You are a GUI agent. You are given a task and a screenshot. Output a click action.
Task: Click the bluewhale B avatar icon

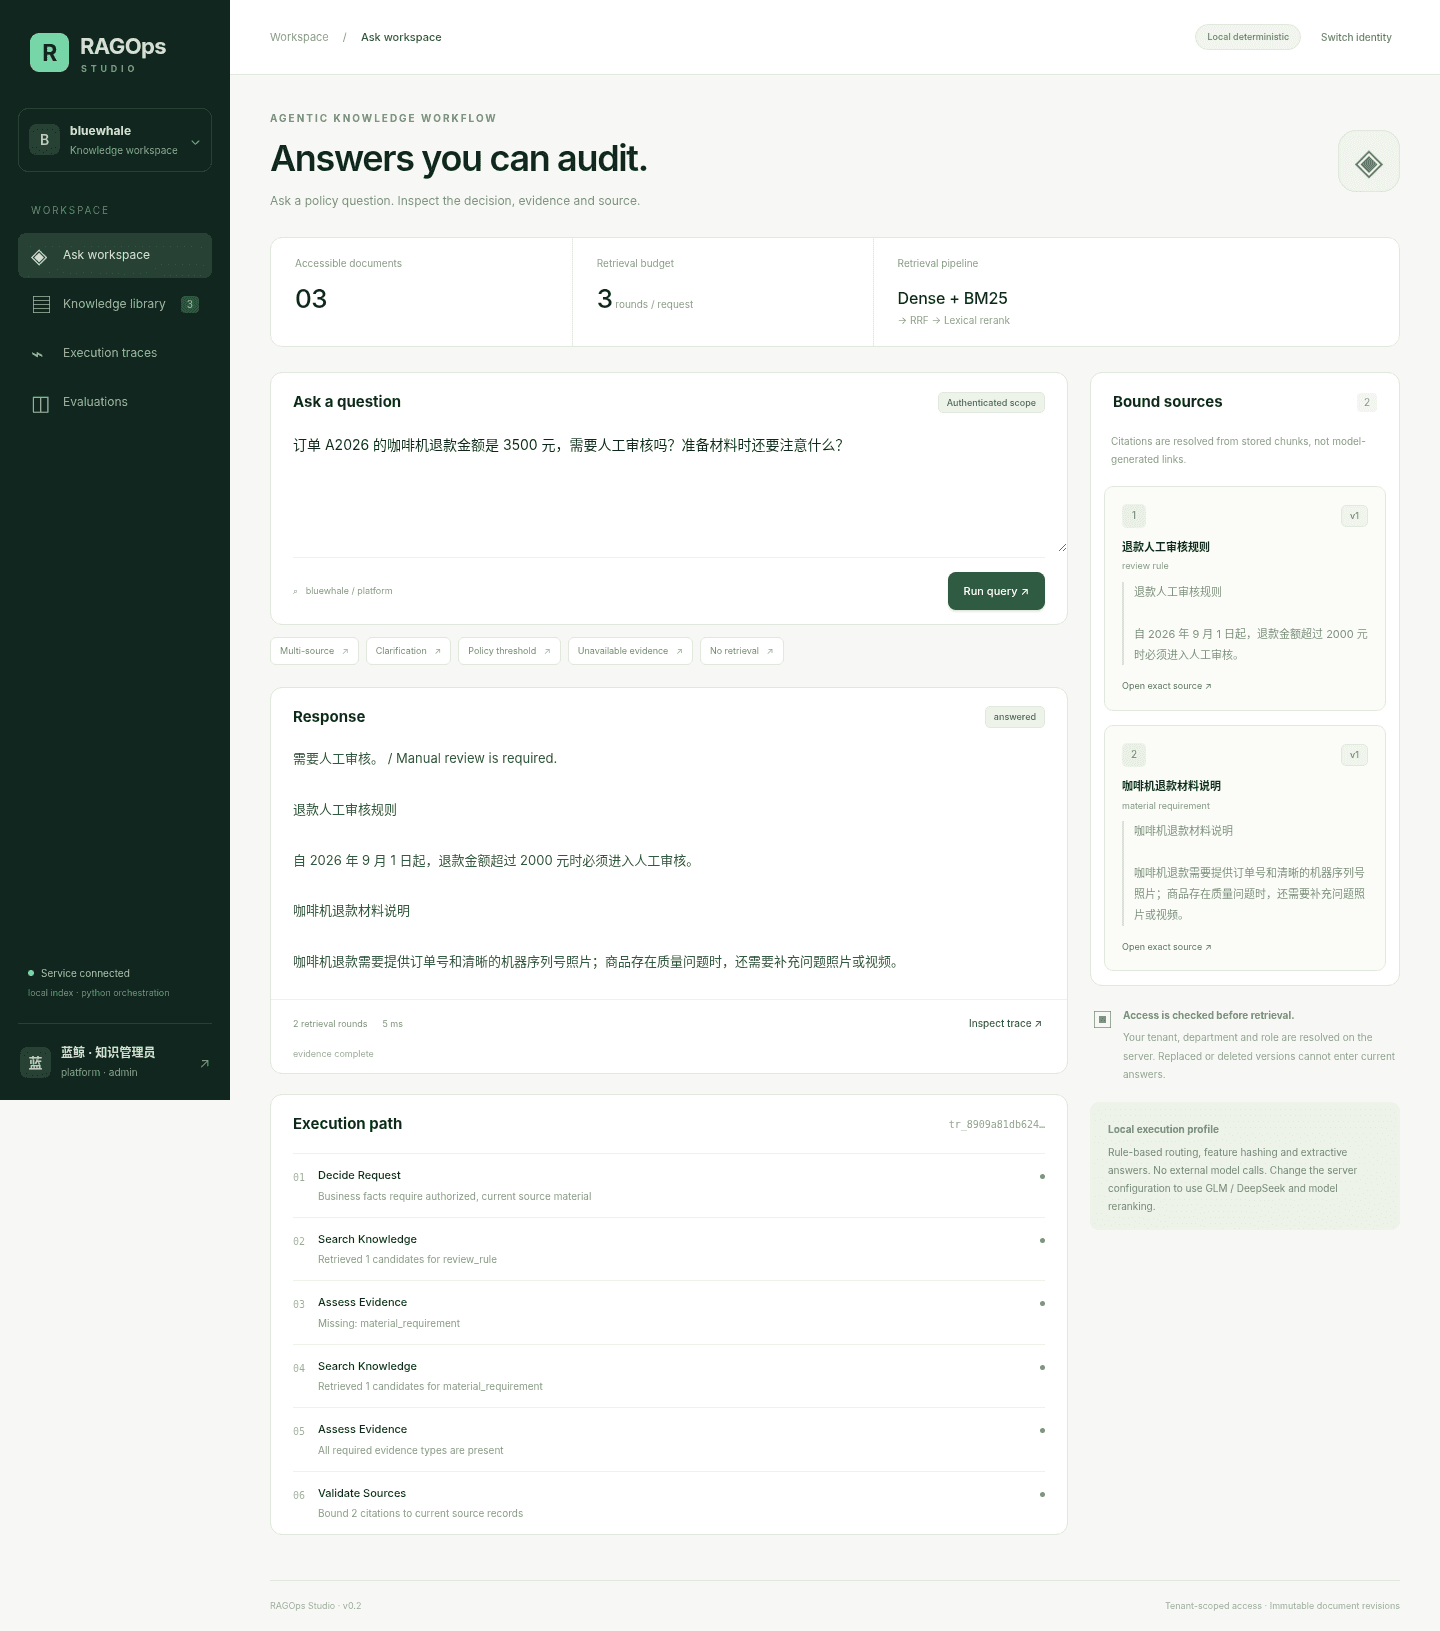click(44, 140)
